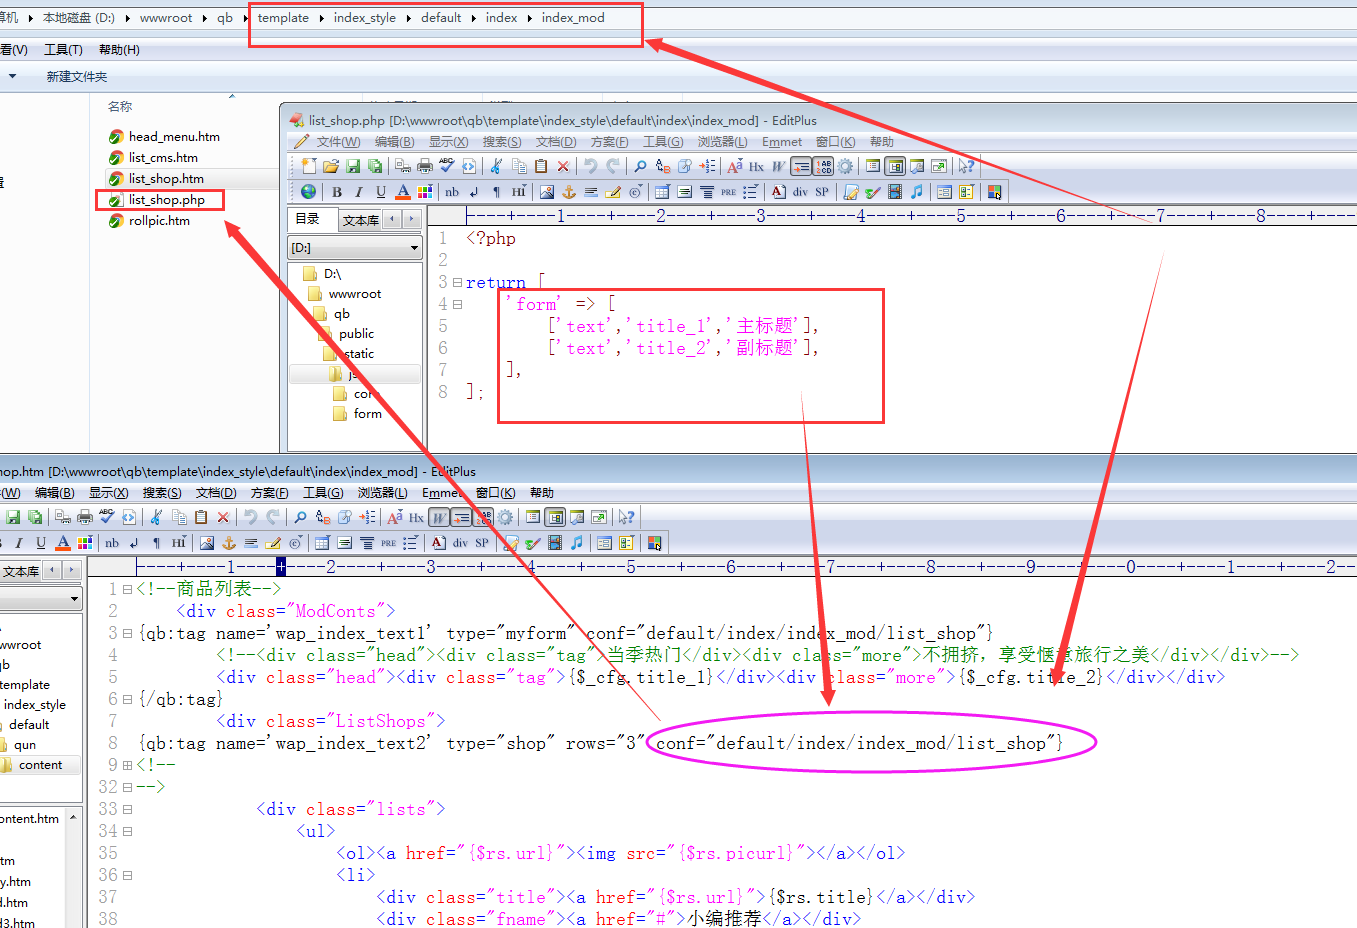Collapse code fold at line 3 'return'
The image size is (1357, 928).
pyautogui.click(x=457, y=283)
